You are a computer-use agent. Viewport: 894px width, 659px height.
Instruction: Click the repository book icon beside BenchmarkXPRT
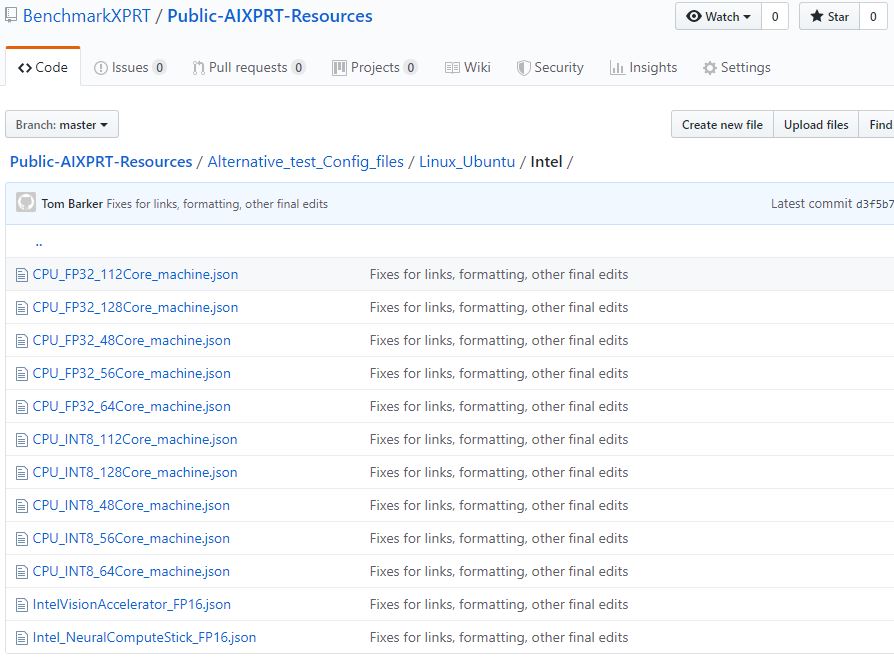click(x=11, y=15)
